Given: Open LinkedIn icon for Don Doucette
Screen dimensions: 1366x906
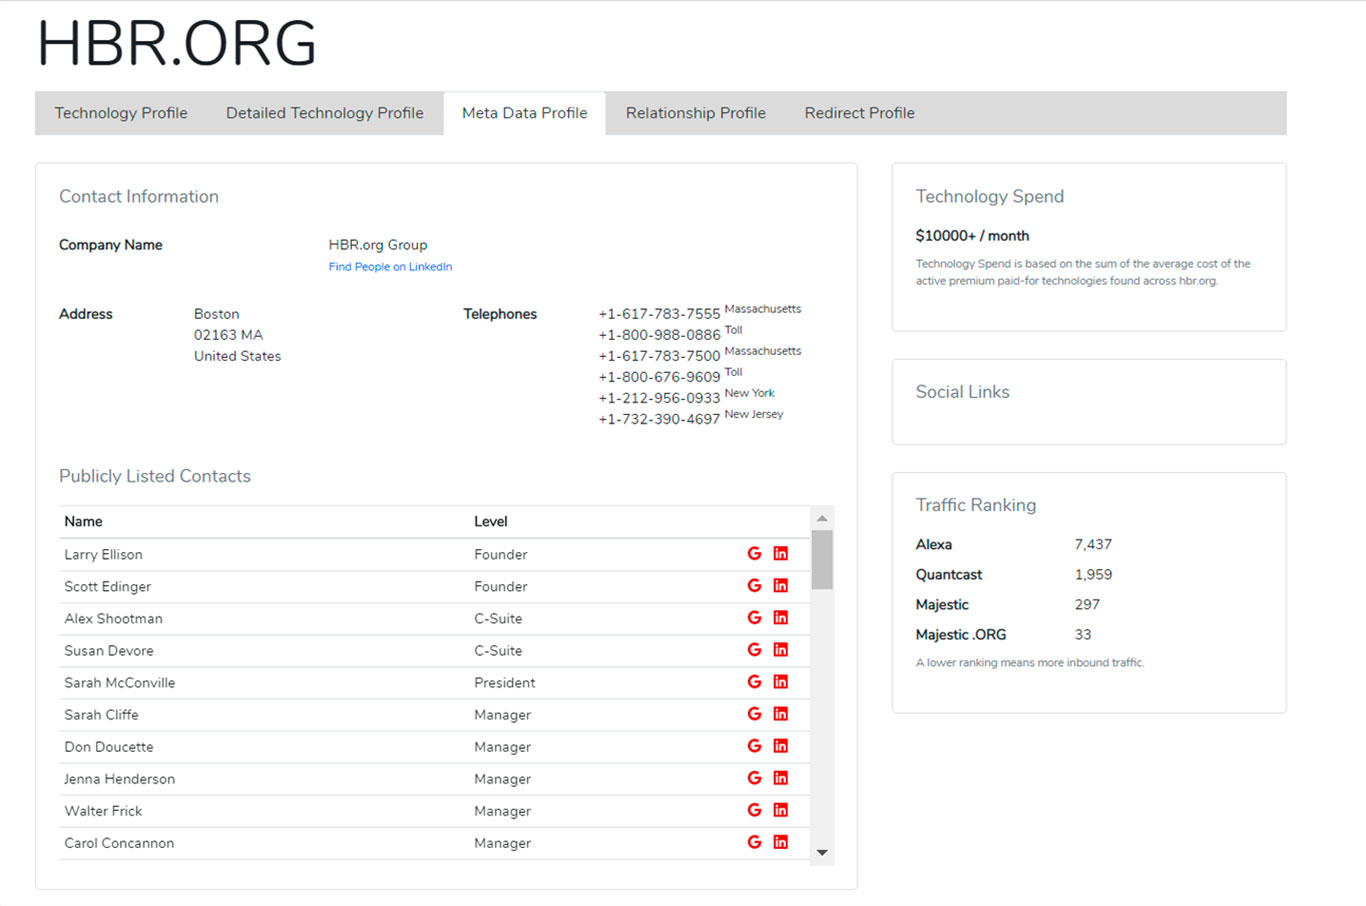Looking at the screenshot, I should (x=781, y=746).
